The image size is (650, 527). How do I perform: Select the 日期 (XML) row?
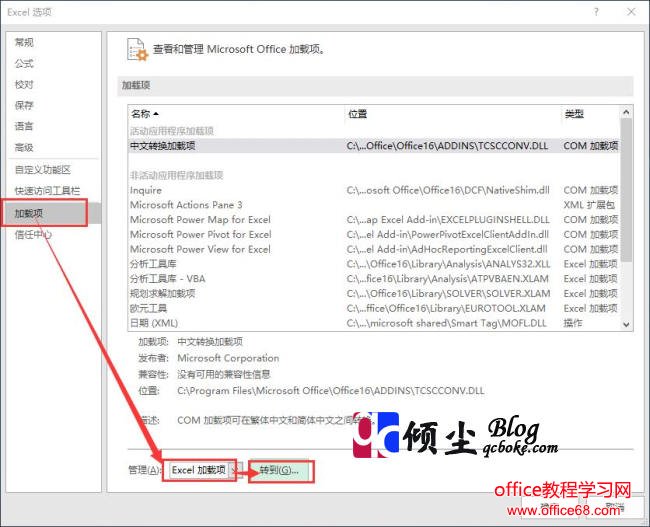coord(374,323)
